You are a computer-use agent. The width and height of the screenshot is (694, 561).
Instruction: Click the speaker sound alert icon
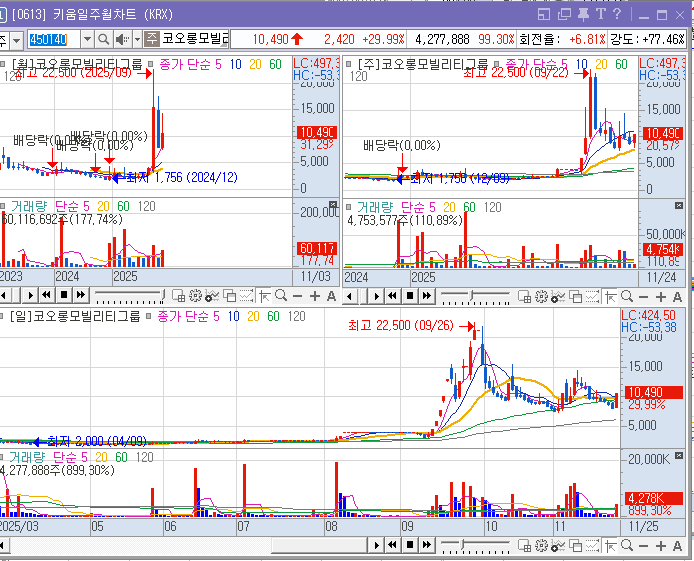121,39
